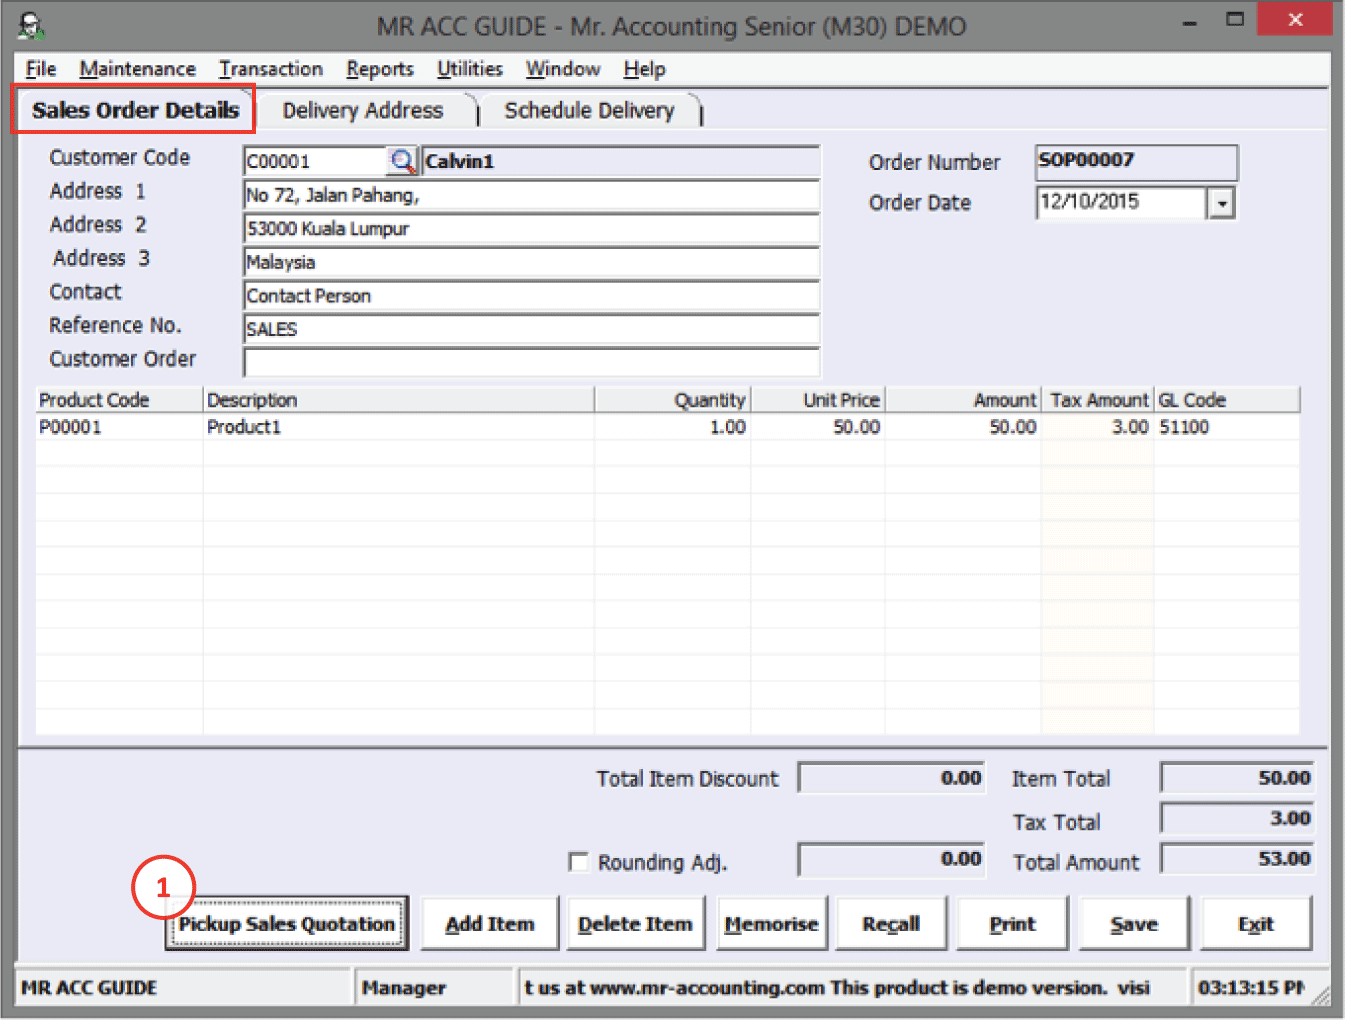The width and height of the screenshot is (1345, 1020).
Task: Switch to the Delivery Address tab
Action: (363, 110)
